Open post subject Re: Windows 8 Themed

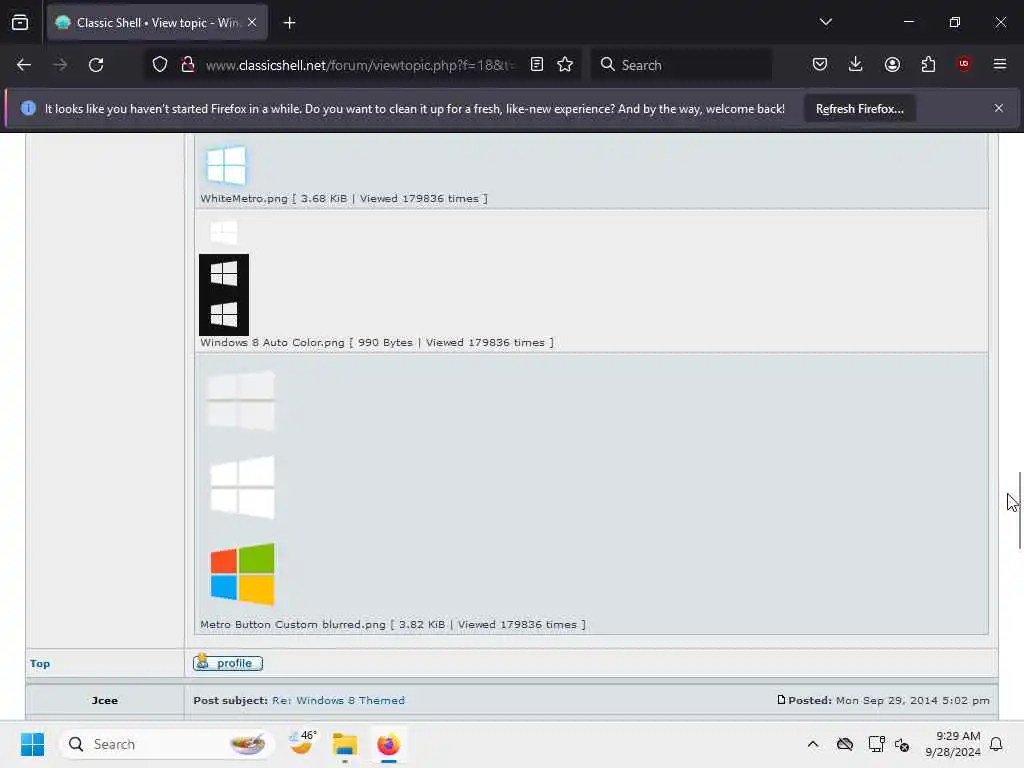tap(338, 700)
